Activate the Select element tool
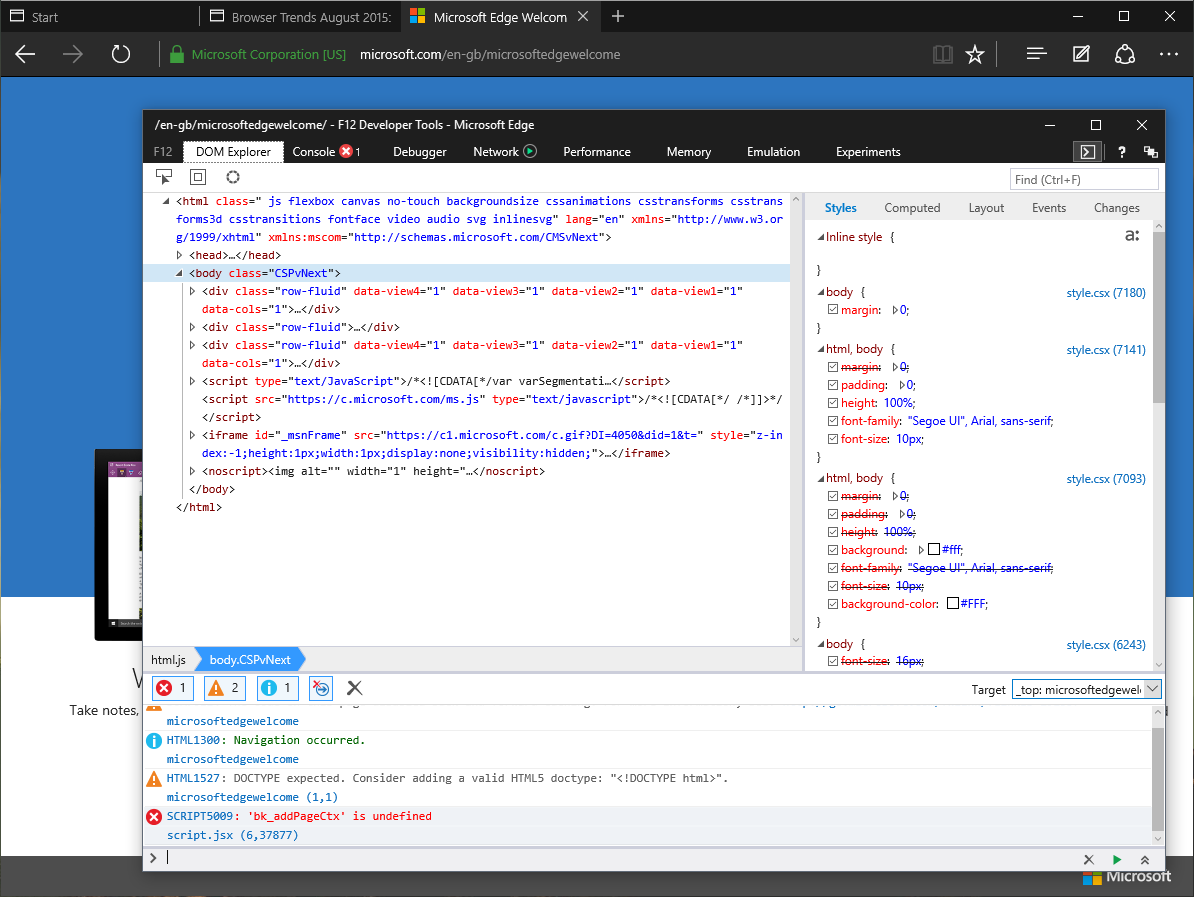Viewport: 1194px width, 897px height. click(164, 177)
